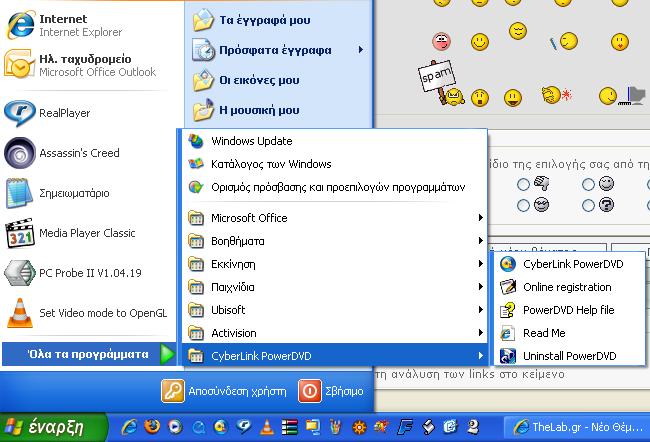This screenshot has height=442, width=650.
Task: Open PowerDVD Help file
Action: tap(570, 310)
